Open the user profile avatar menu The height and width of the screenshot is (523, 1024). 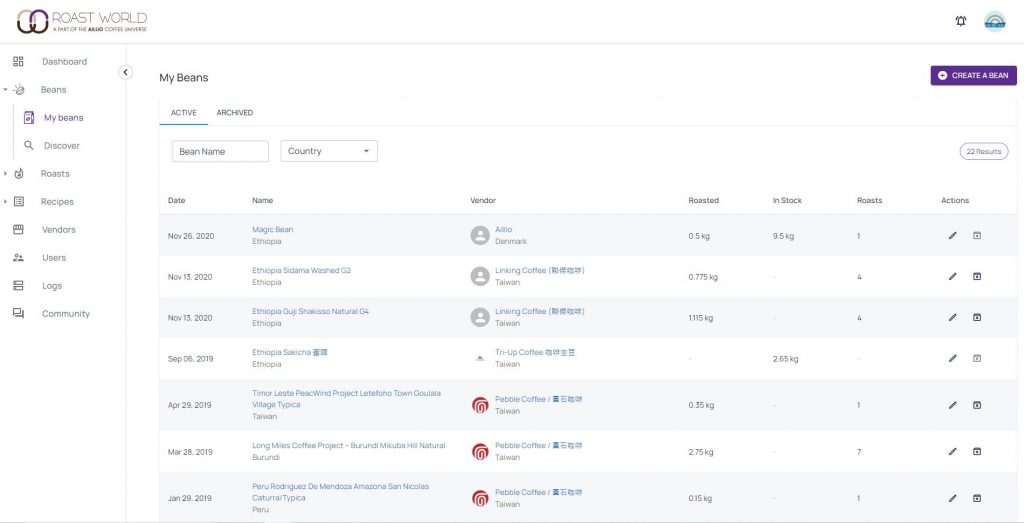coord(994,22)
